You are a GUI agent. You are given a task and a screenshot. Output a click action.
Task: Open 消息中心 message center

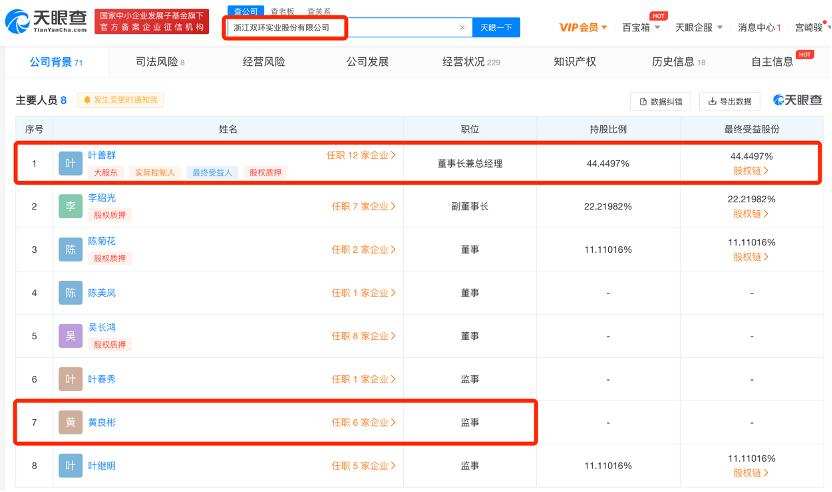pyautogui.click(x=759, y=28)
